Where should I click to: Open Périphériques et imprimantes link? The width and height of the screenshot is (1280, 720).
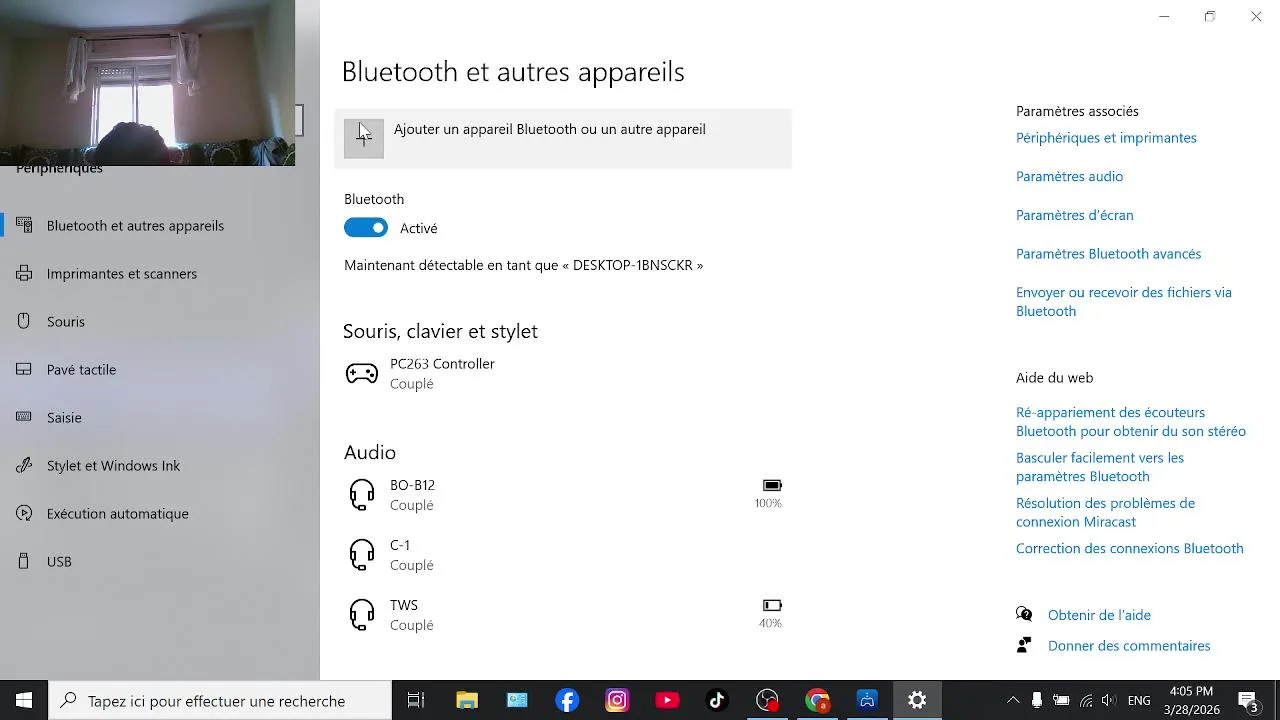click(1106, 138)
